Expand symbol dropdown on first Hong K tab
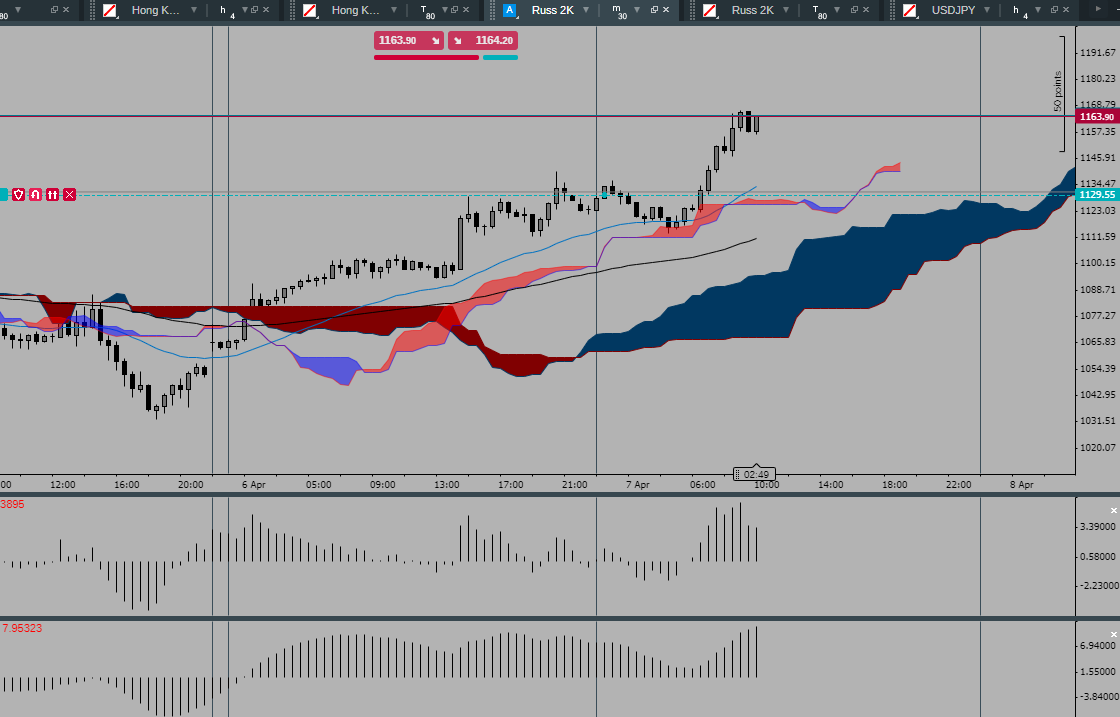This screenshot has height=717, width=1120. click(x=194, y=10)
